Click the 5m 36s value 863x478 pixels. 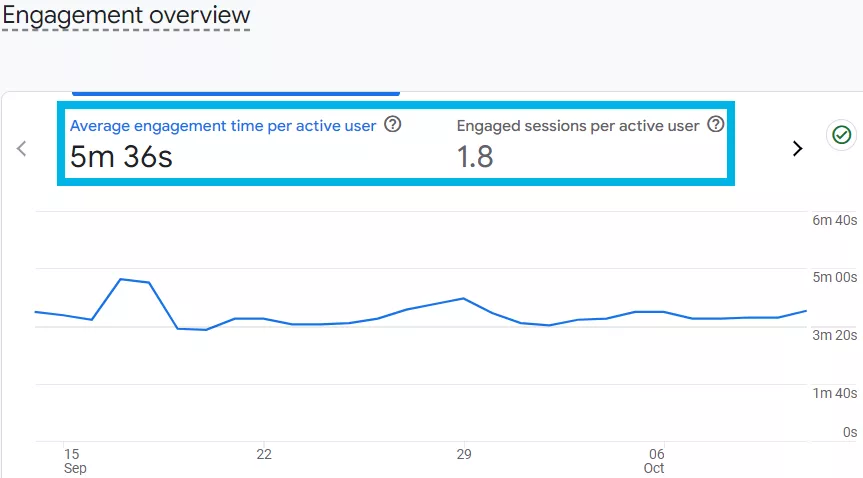121,157
